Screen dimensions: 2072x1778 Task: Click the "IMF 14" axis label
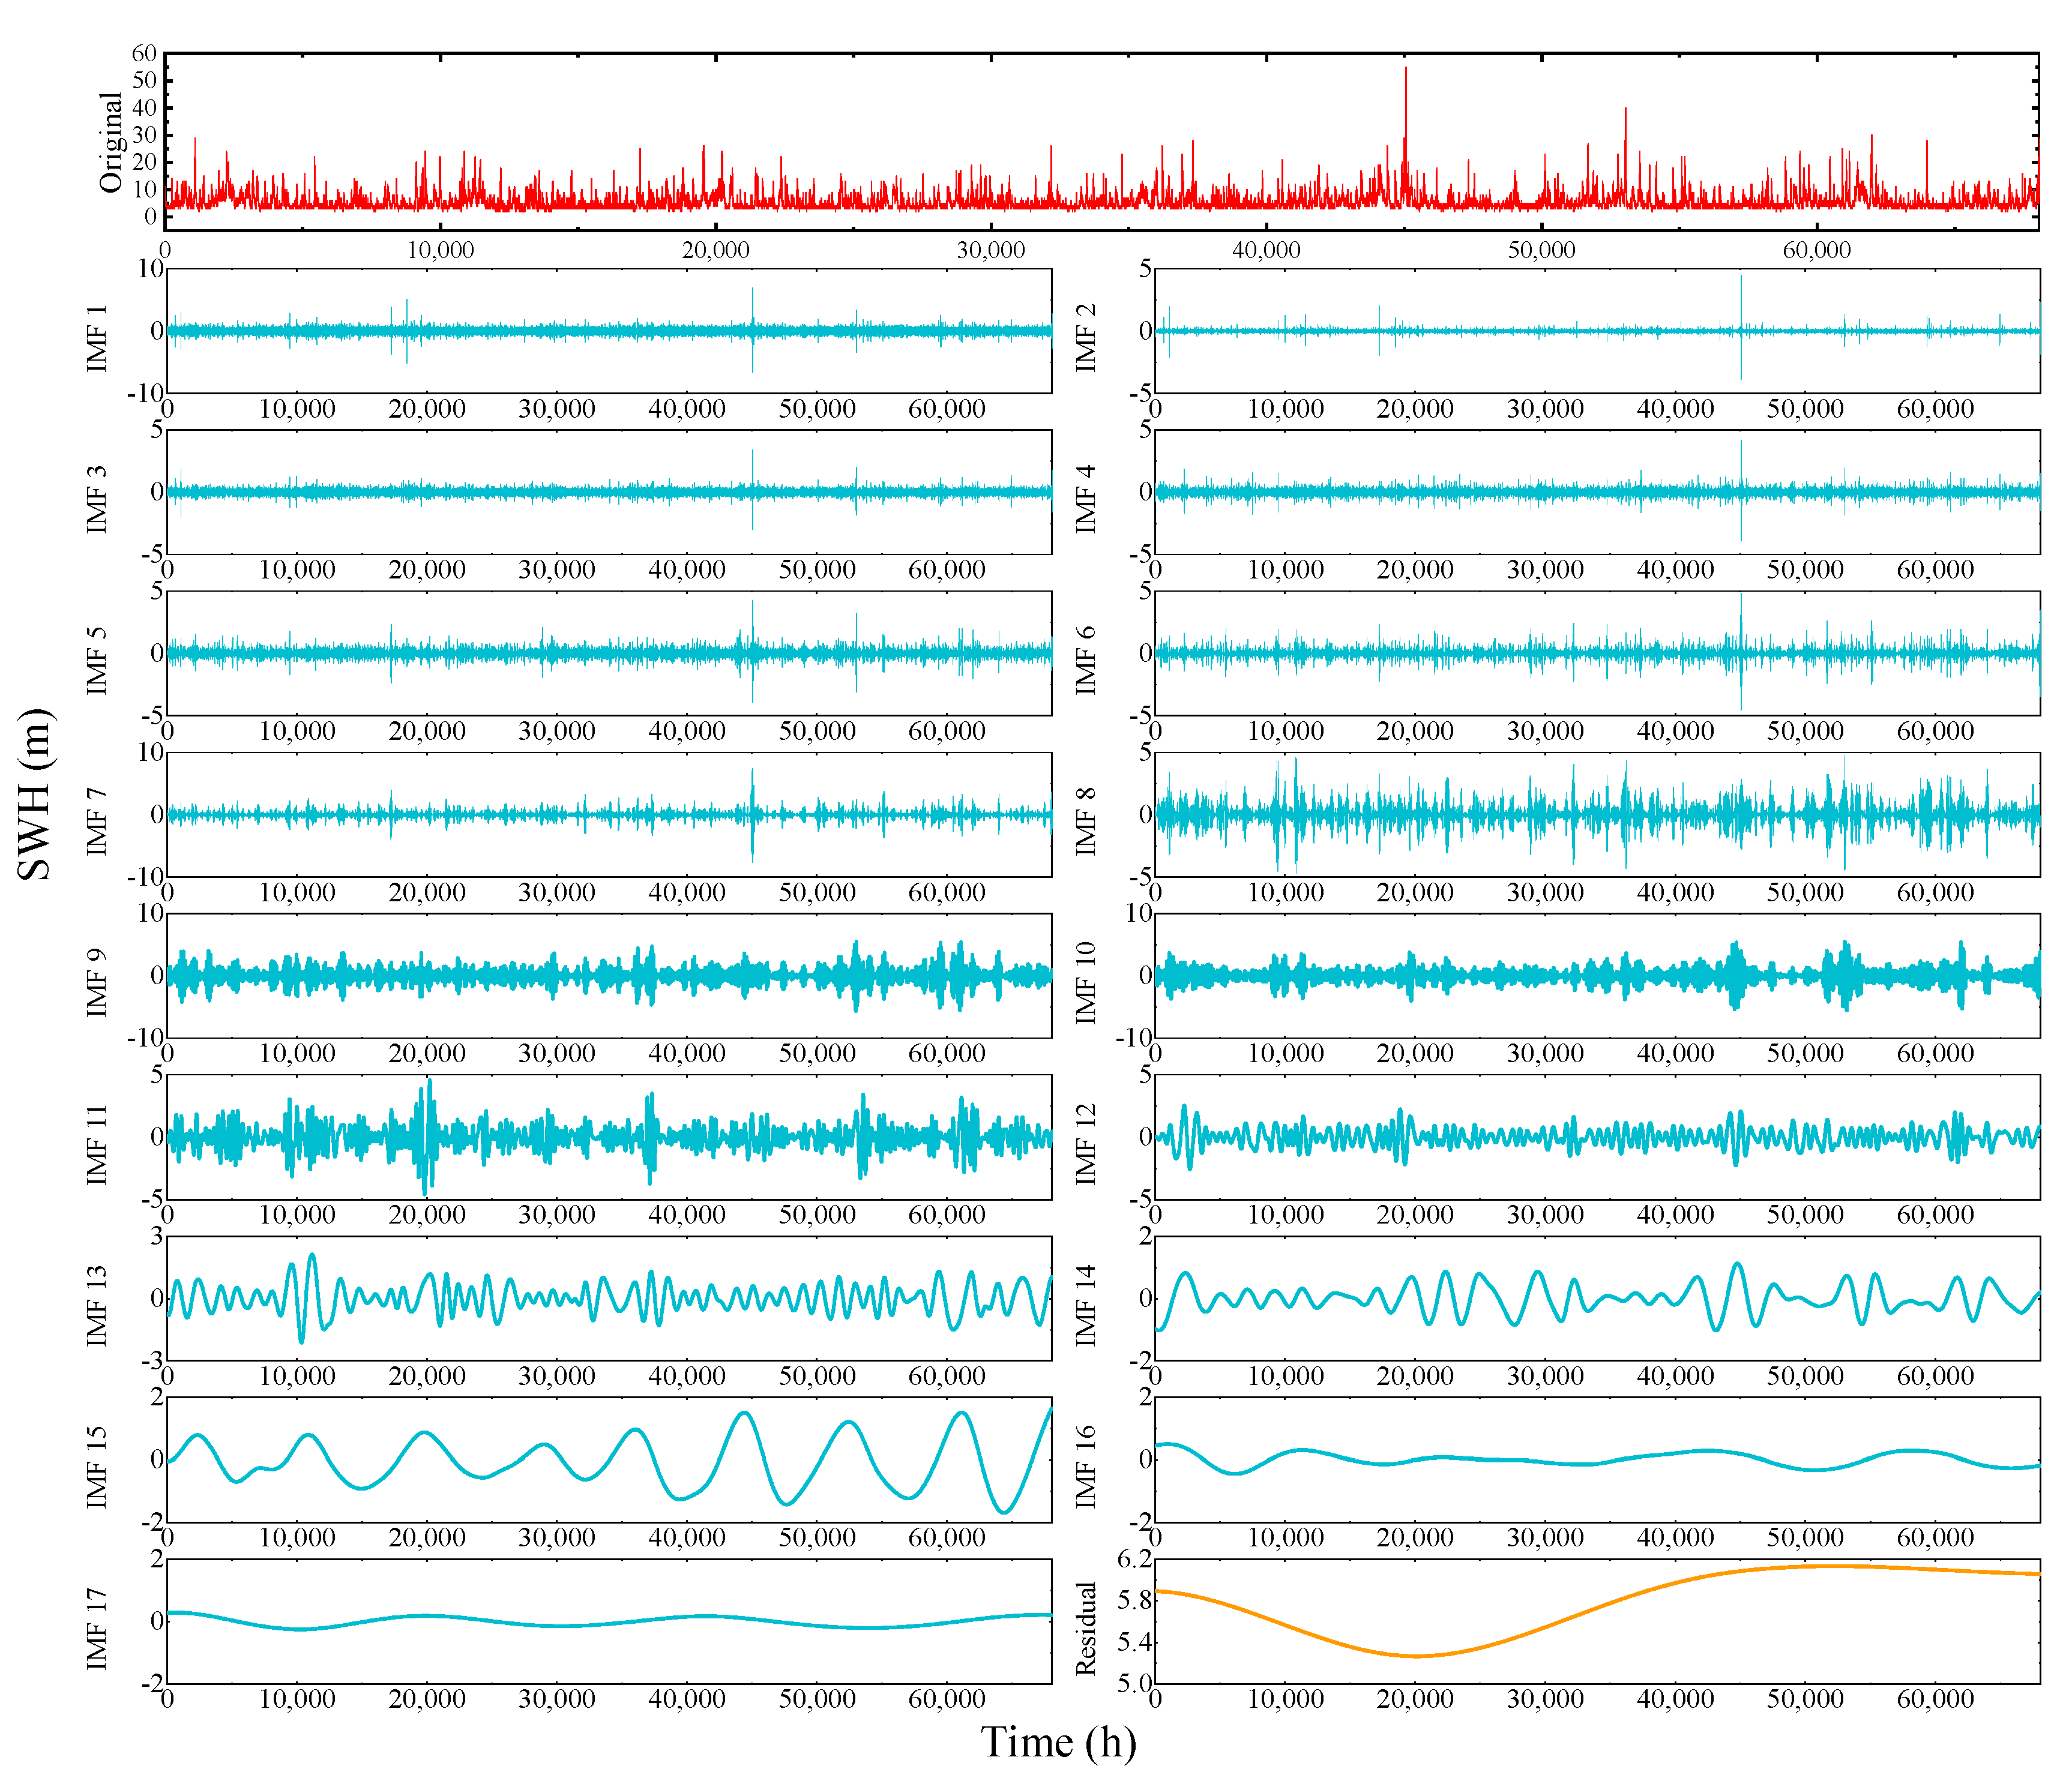tap(1086, 1306)
